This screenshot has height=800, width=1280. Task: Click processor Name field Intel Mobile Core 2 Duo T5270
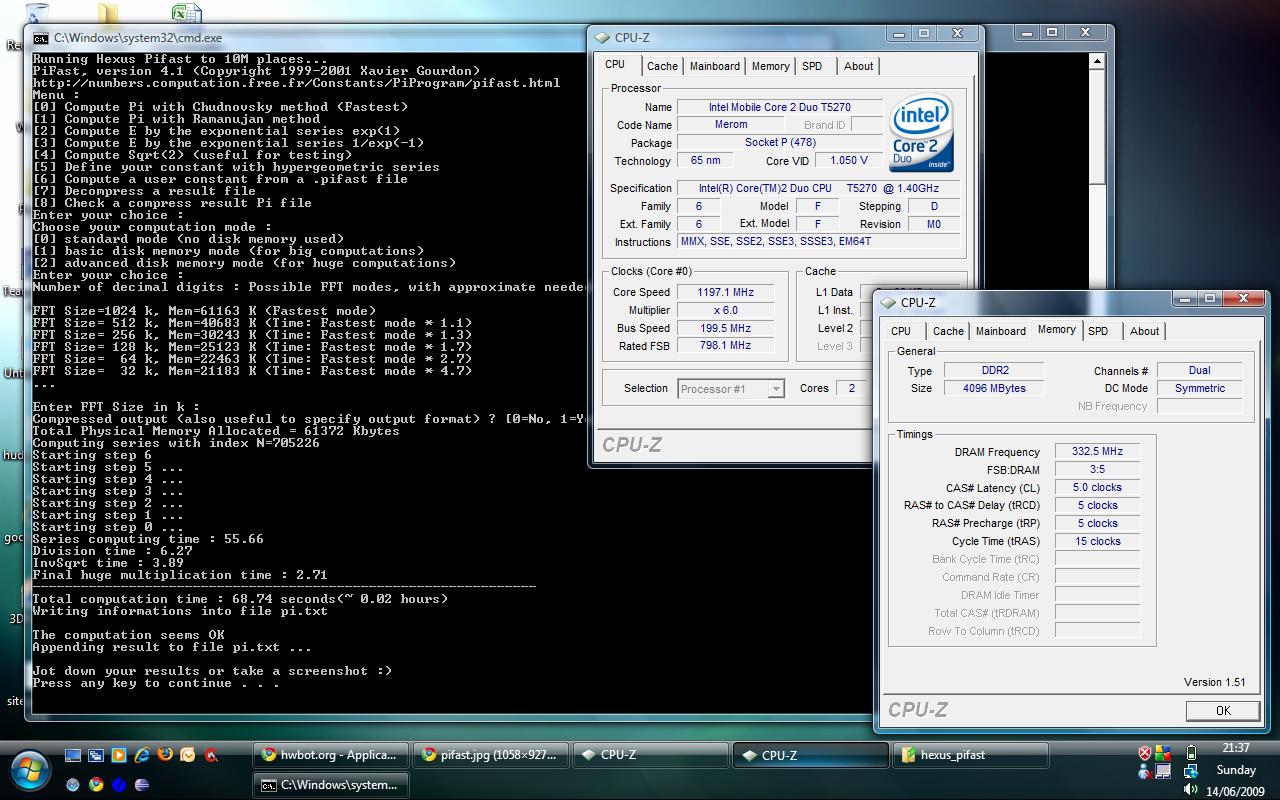point(780,107)
